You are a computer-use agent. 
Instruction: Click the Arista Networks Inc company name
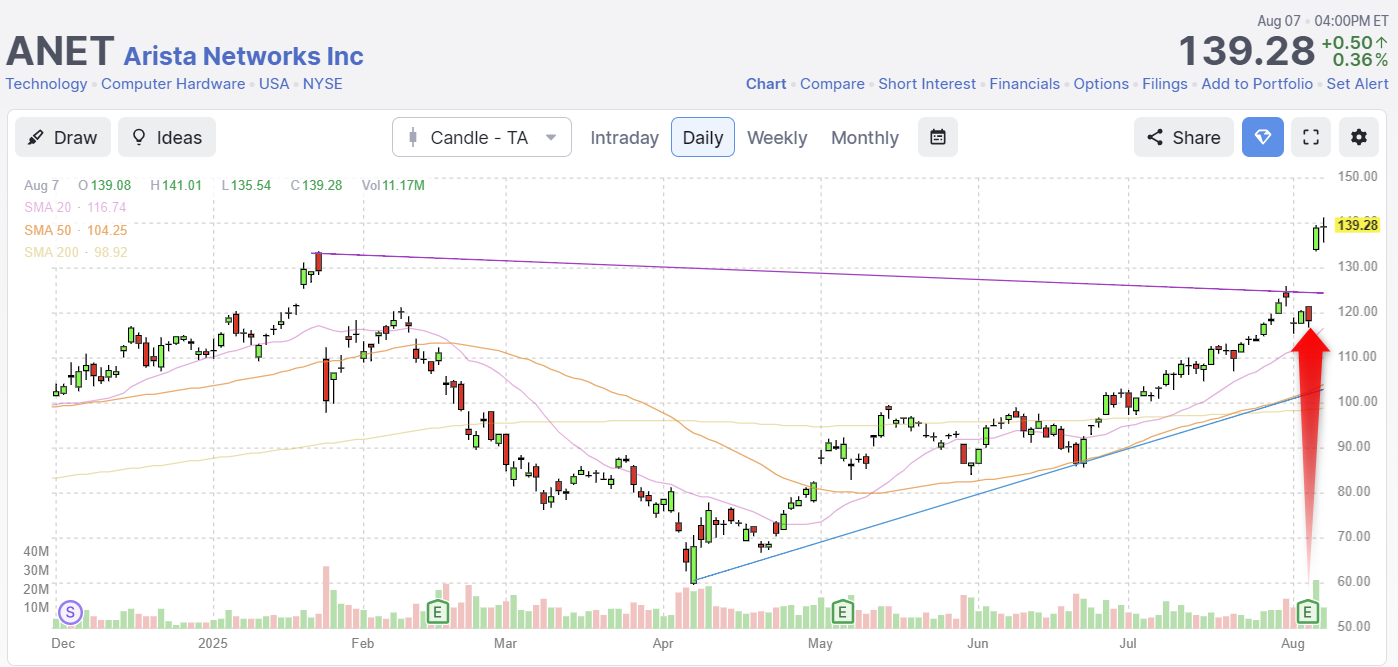click(244, 56)
